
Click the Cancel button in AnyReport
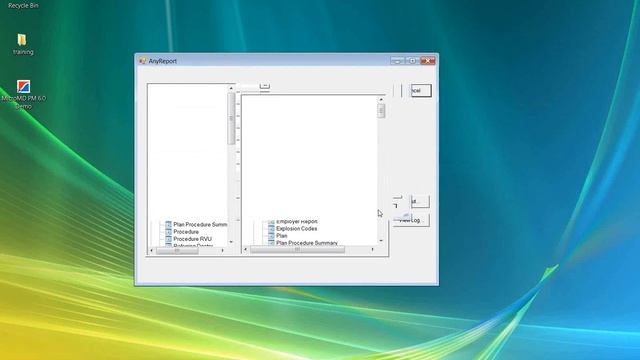[x=421, y=90]
